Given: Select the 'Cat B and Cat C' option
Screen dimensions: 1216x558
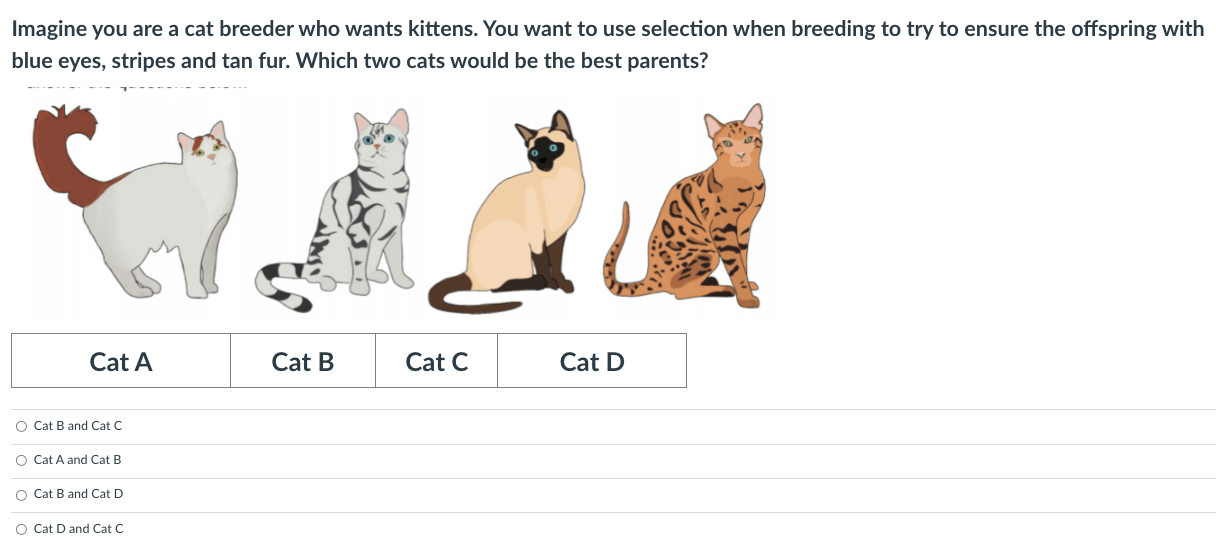Looking at the screenshot, I should click(22, 426).
